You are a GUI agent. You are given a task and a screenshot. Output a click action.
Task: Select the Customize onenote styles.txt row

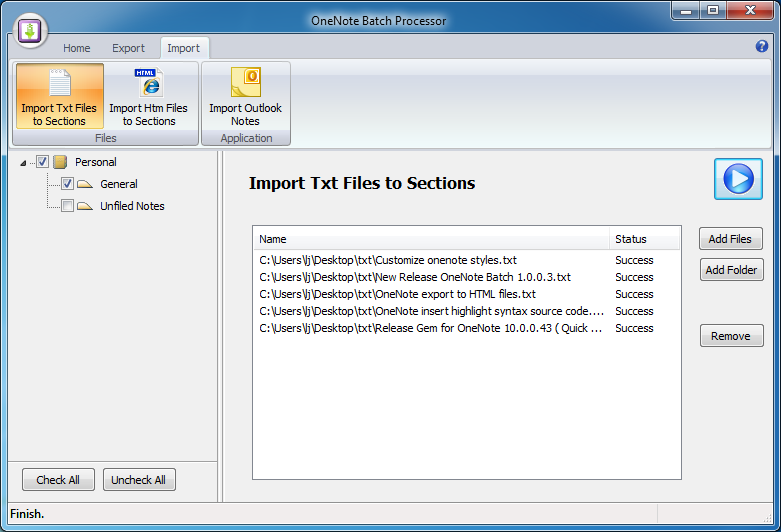coord(466,260)
